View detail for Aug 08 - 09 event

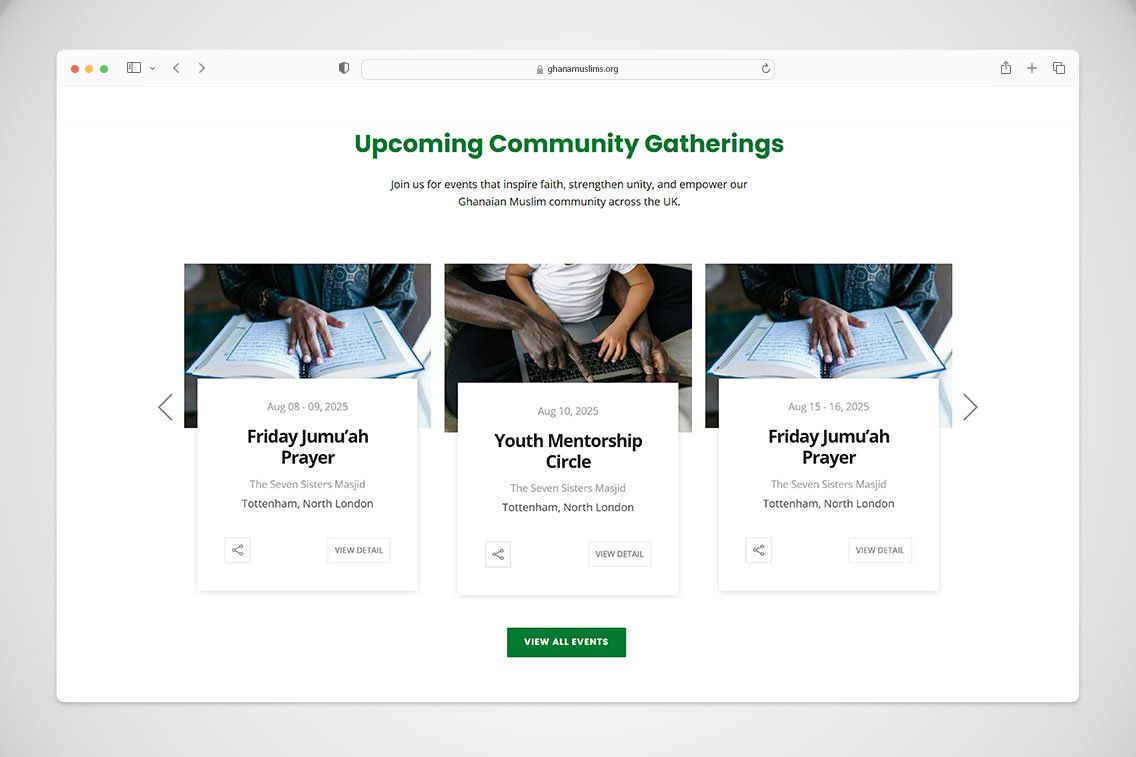click(x=359, y=551)
